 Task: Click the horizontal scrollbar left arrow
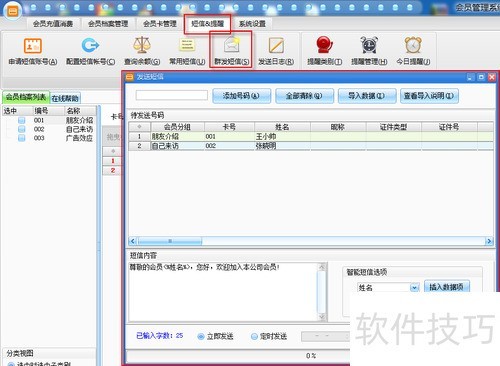pos(133,241)
